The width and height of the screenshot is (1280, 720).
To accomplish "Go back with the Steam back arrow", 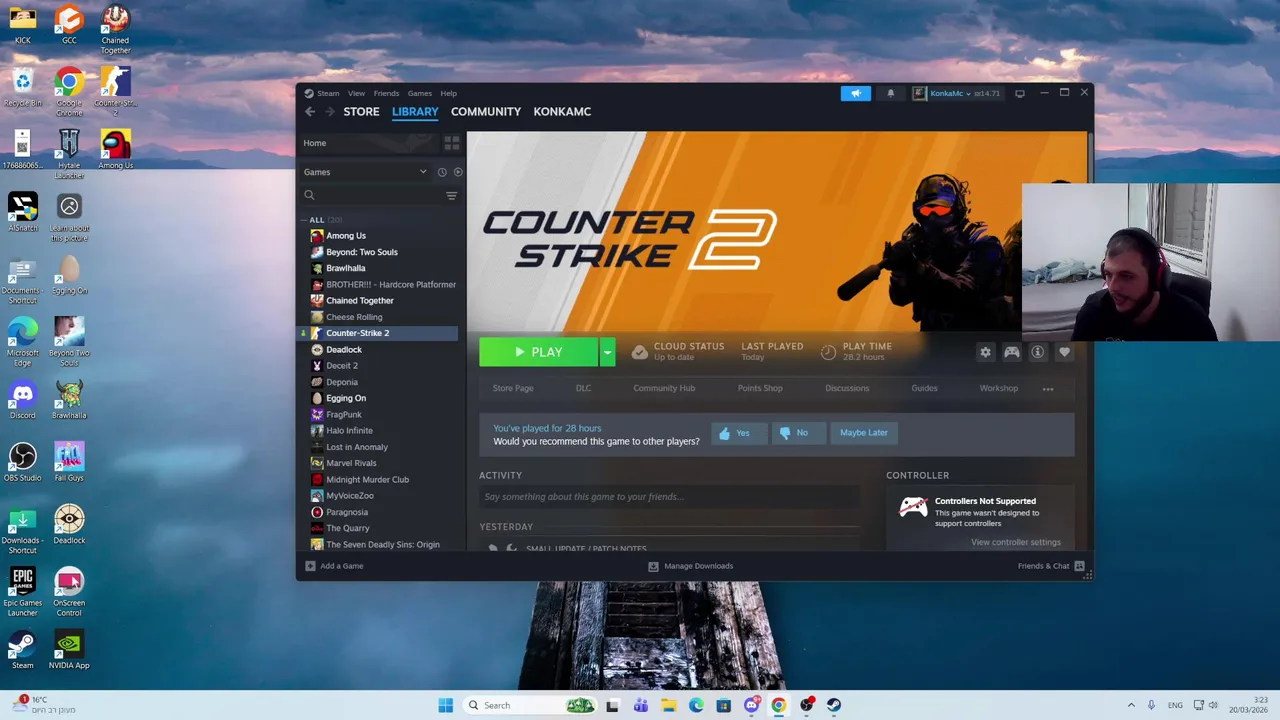I will (x=310, y=112).
